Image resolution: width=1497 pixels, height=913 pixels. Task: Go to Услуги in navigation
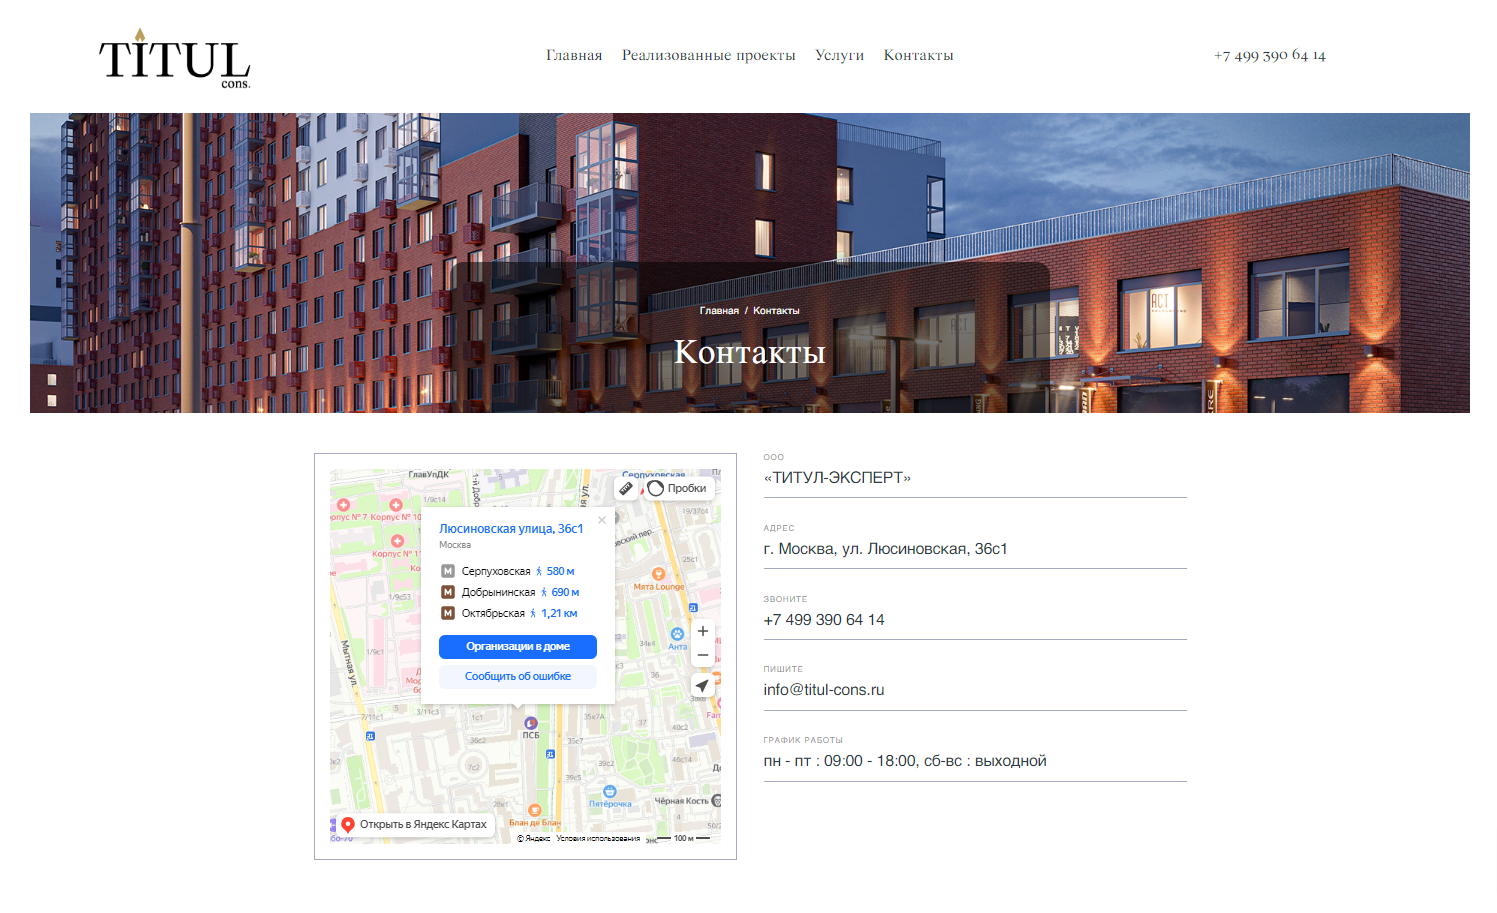pos(839,55)
